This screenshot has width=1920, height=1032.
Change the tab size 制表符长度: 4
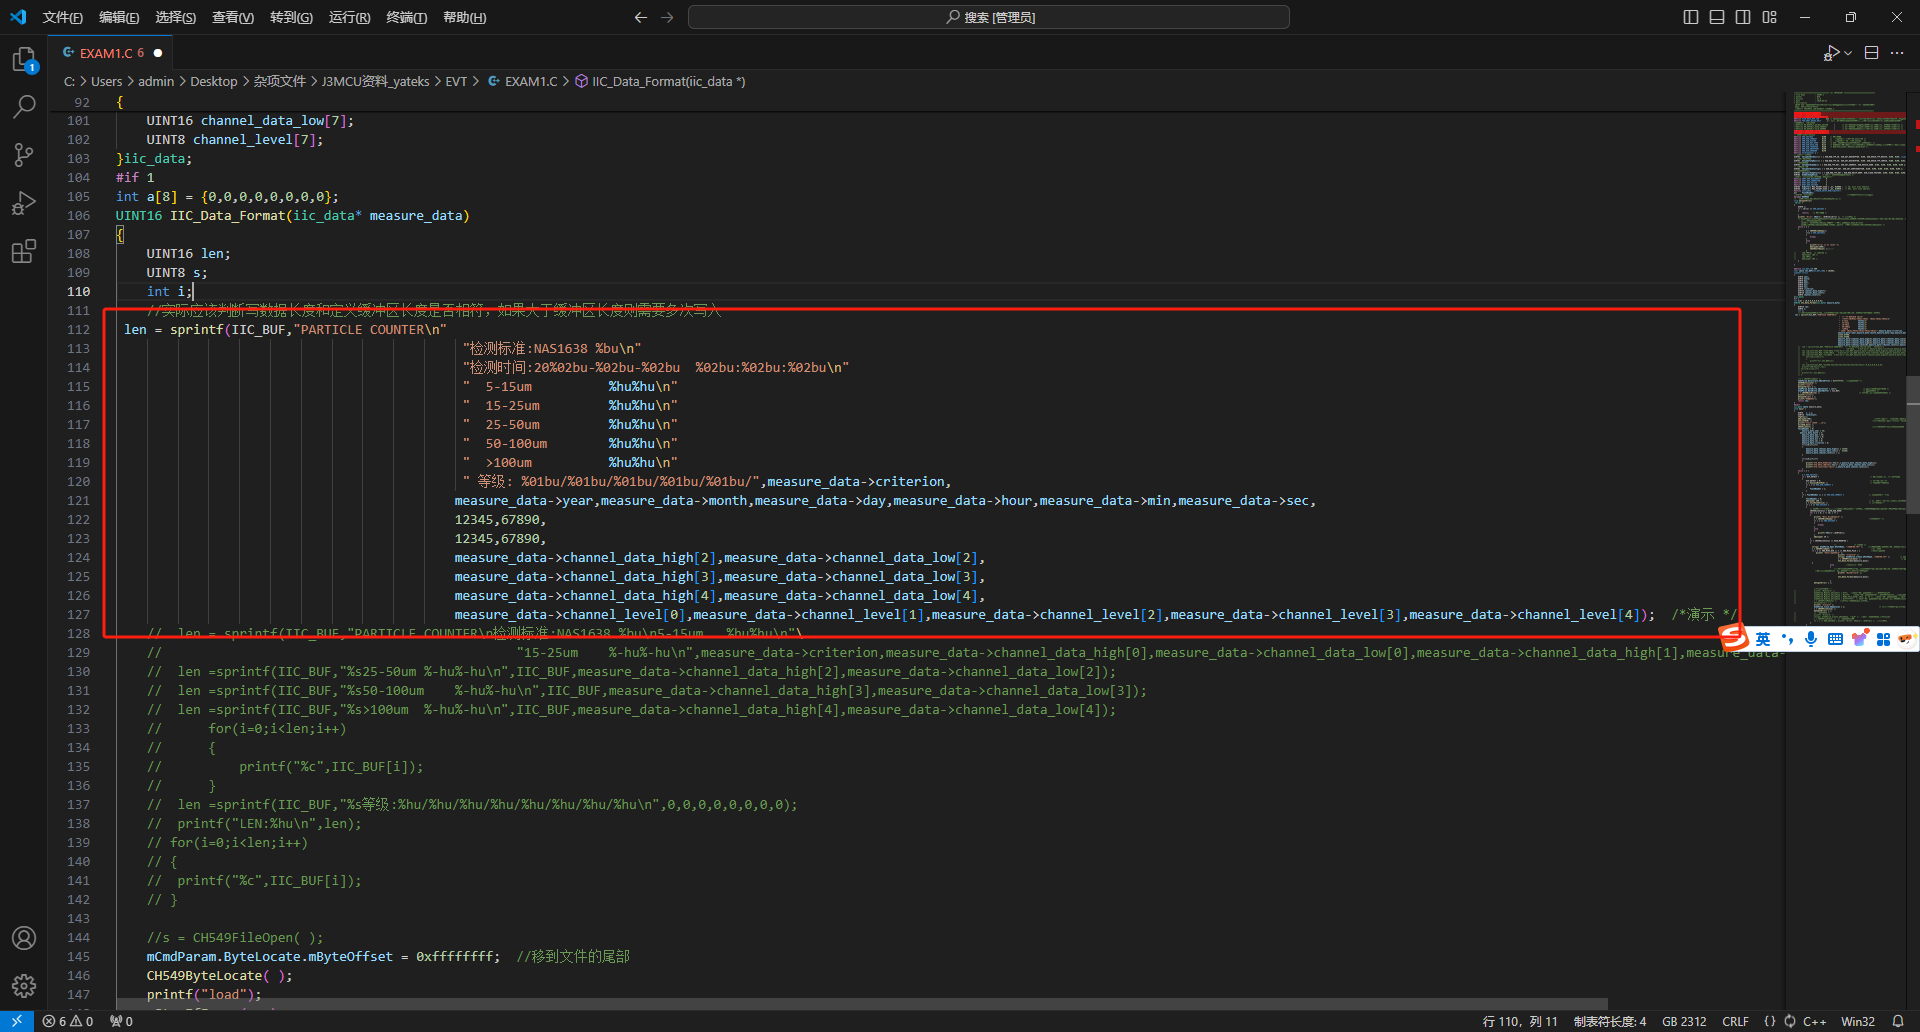point(1610,1021)
